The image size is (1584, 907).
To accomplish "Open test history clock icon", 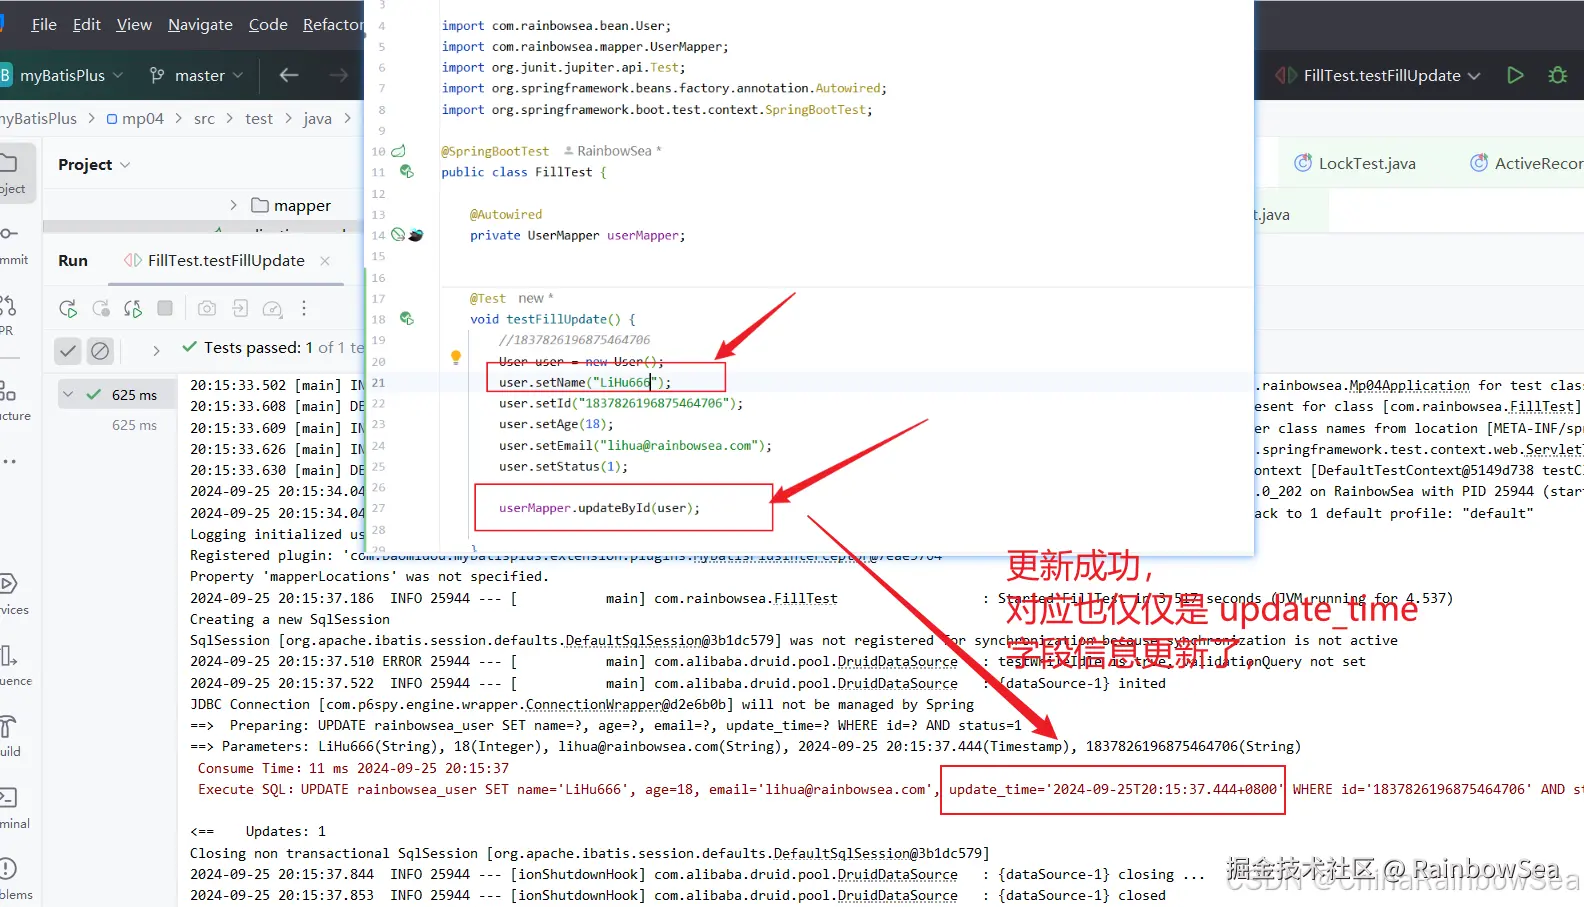I will click(x=272, y=309).
